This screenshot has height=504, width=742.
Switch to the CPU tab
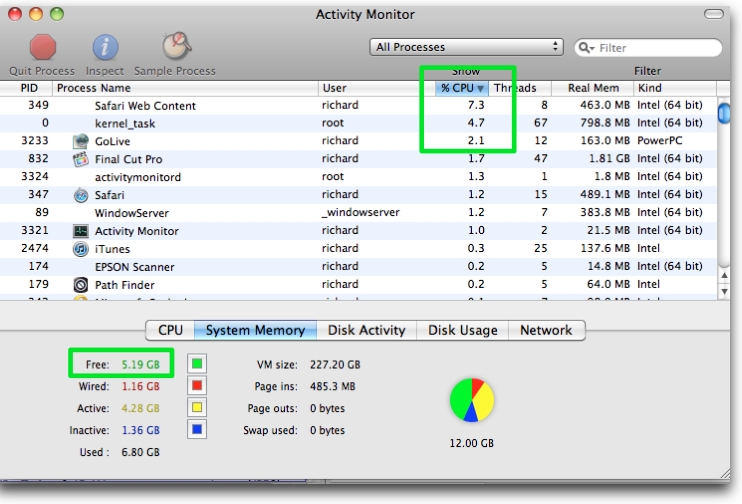coord(170,330)
